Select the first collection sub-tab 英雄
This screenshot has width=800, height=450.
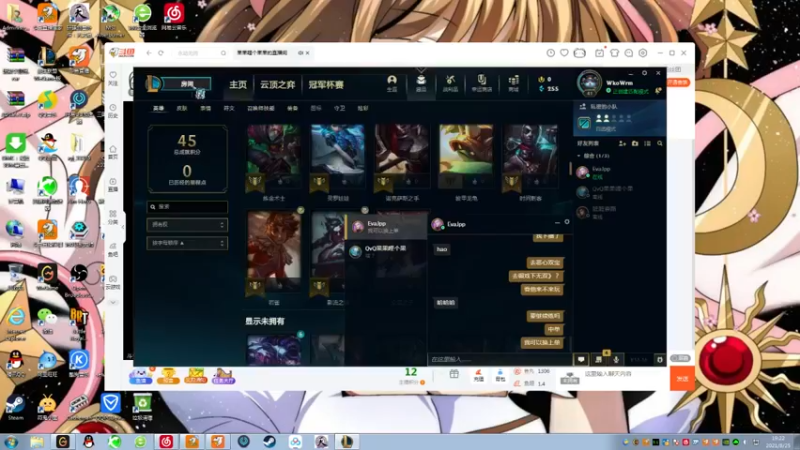coord(159,108)
